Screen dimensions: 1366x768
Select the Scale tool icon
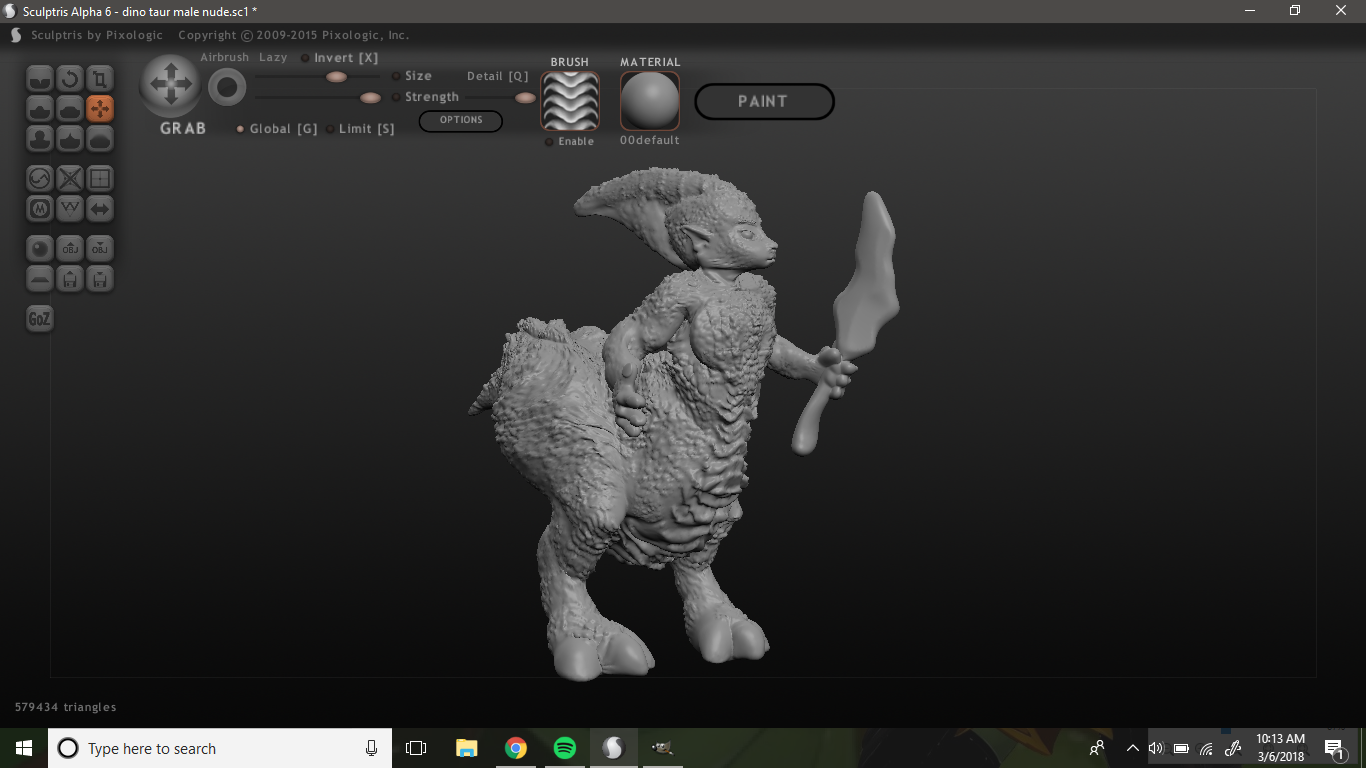(100, 79)
